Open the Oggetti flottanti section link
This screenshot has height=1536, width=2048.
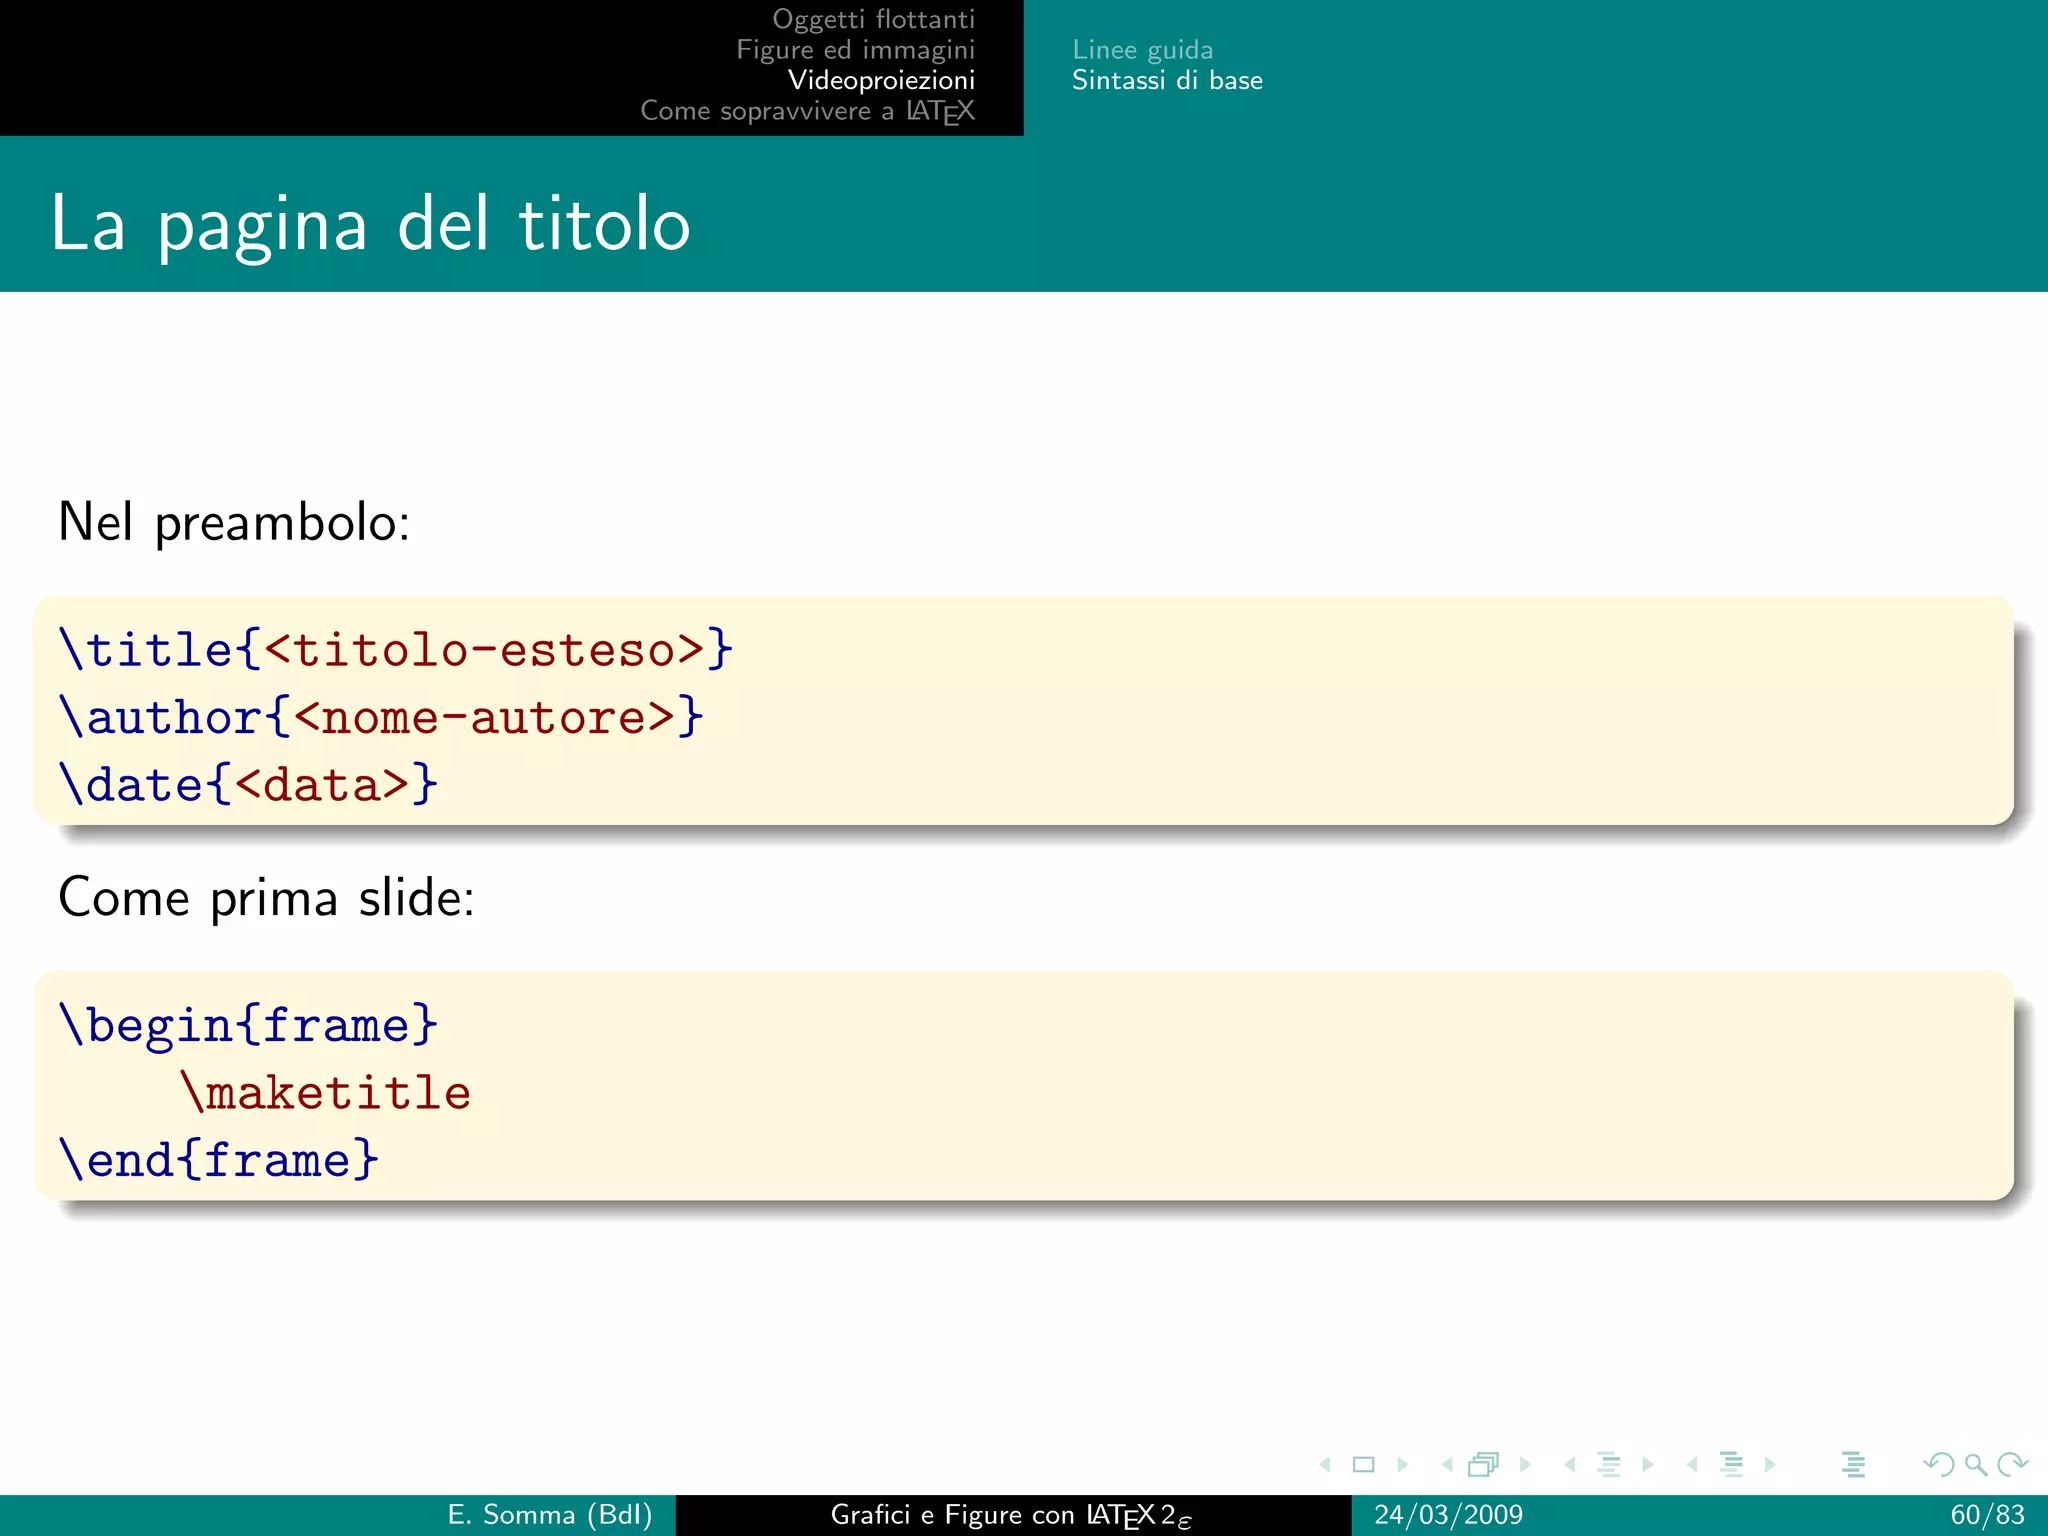point(873,19)
